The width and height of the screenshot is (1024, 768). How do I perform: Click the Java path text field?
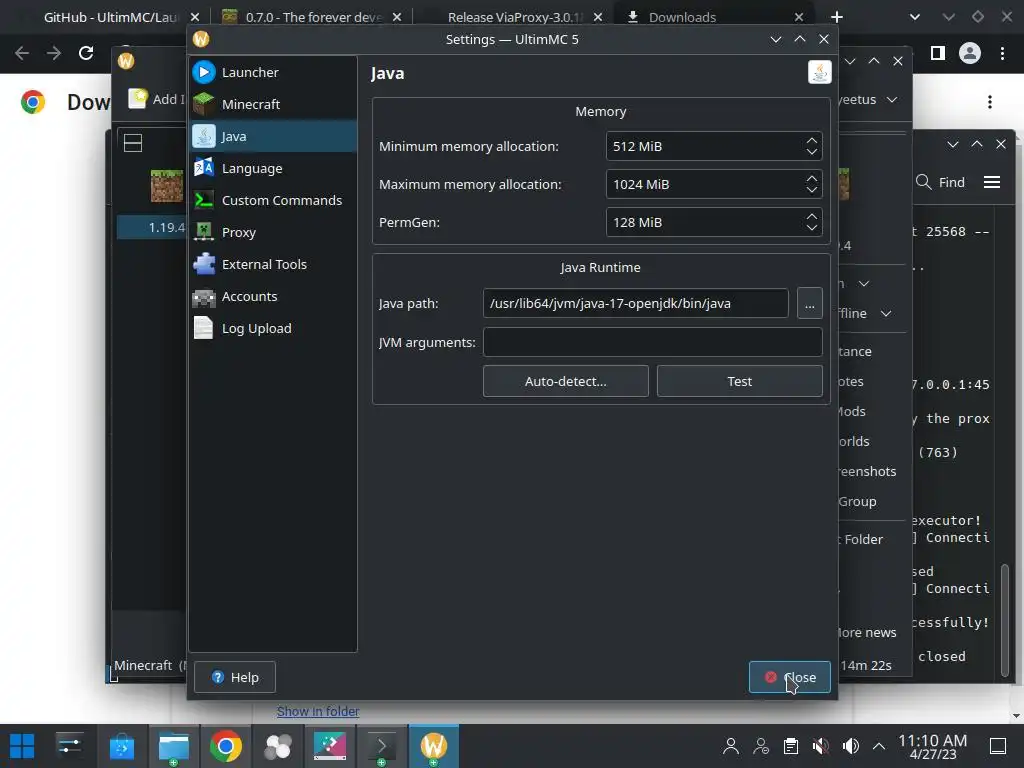tap(635, 303)
